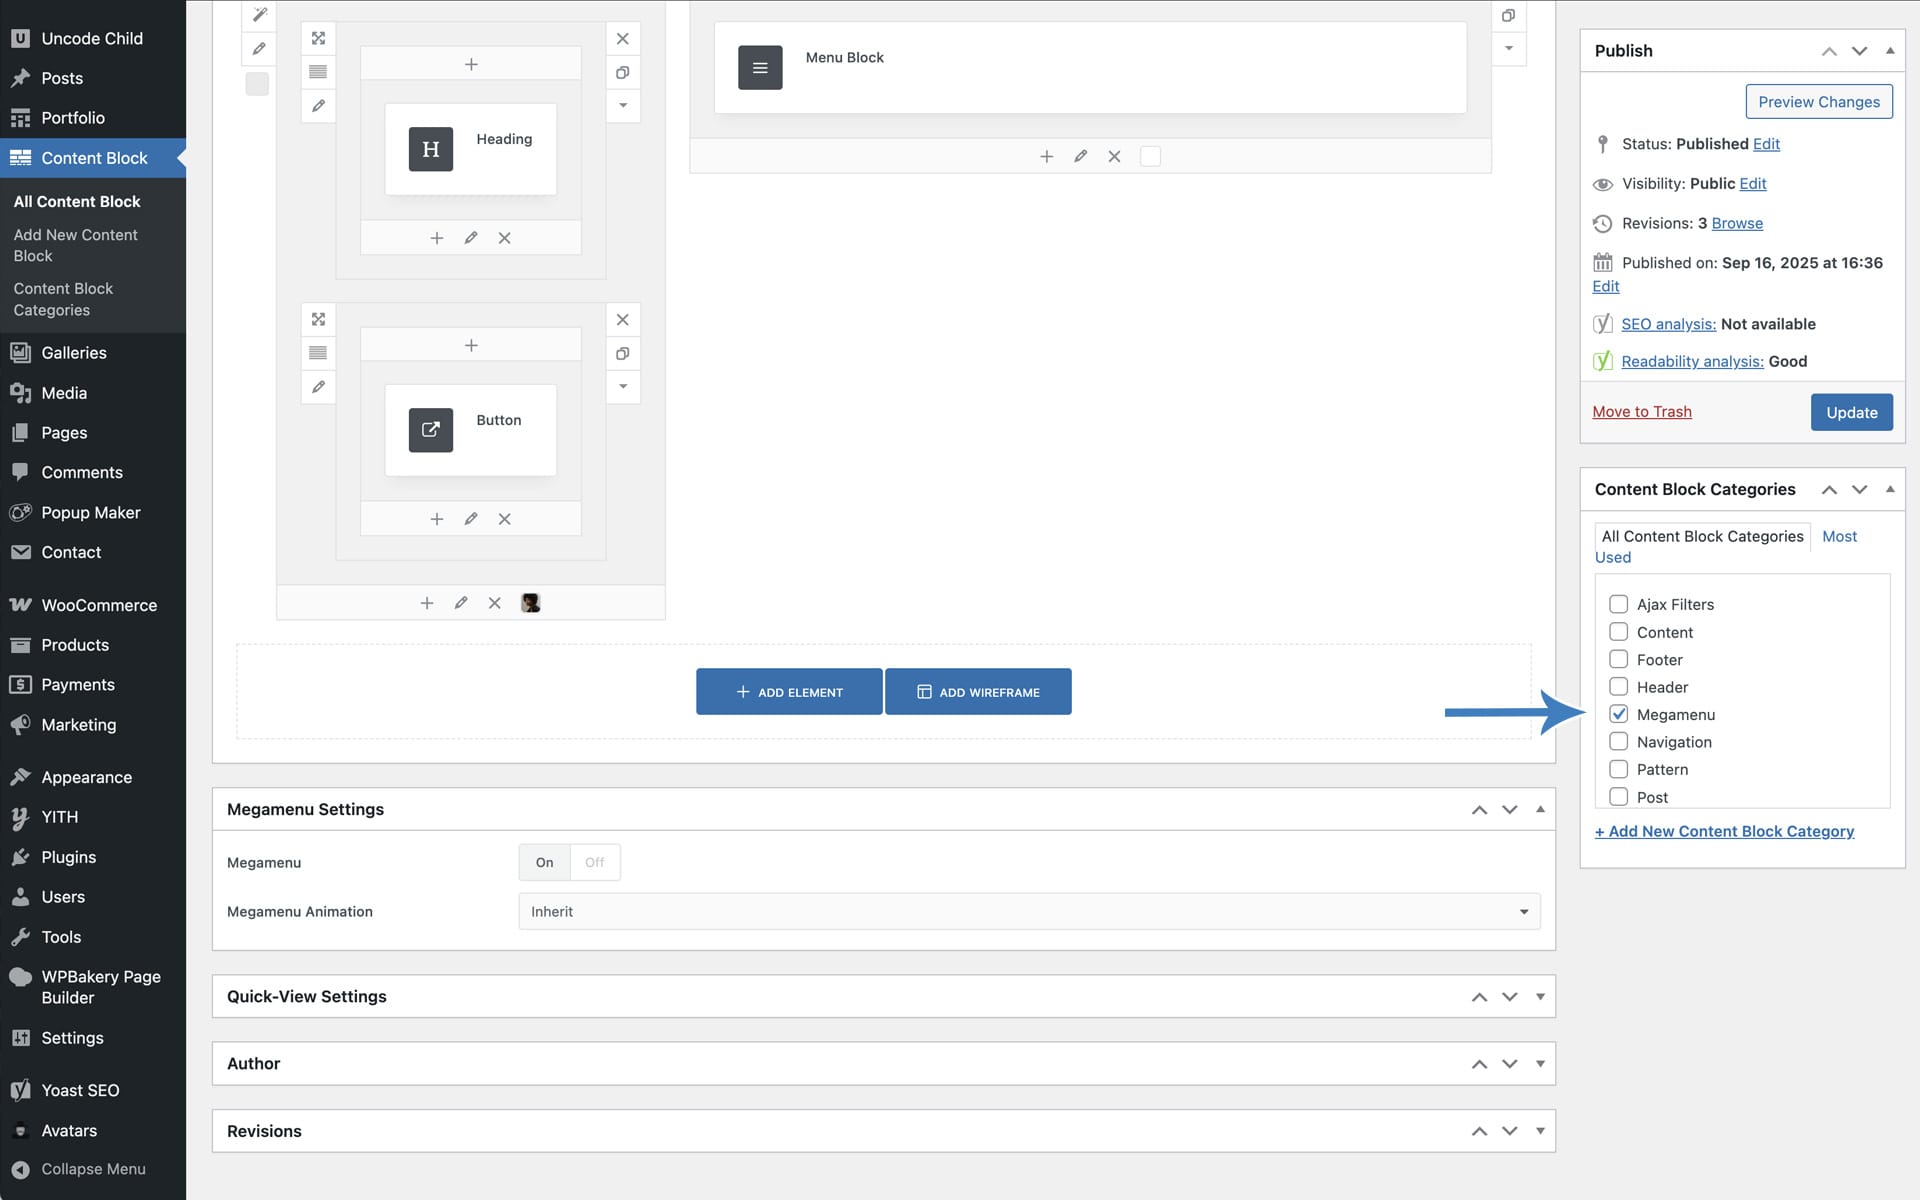
Task: Switch to the Most Used categories tab
Action: (1838, 537)
